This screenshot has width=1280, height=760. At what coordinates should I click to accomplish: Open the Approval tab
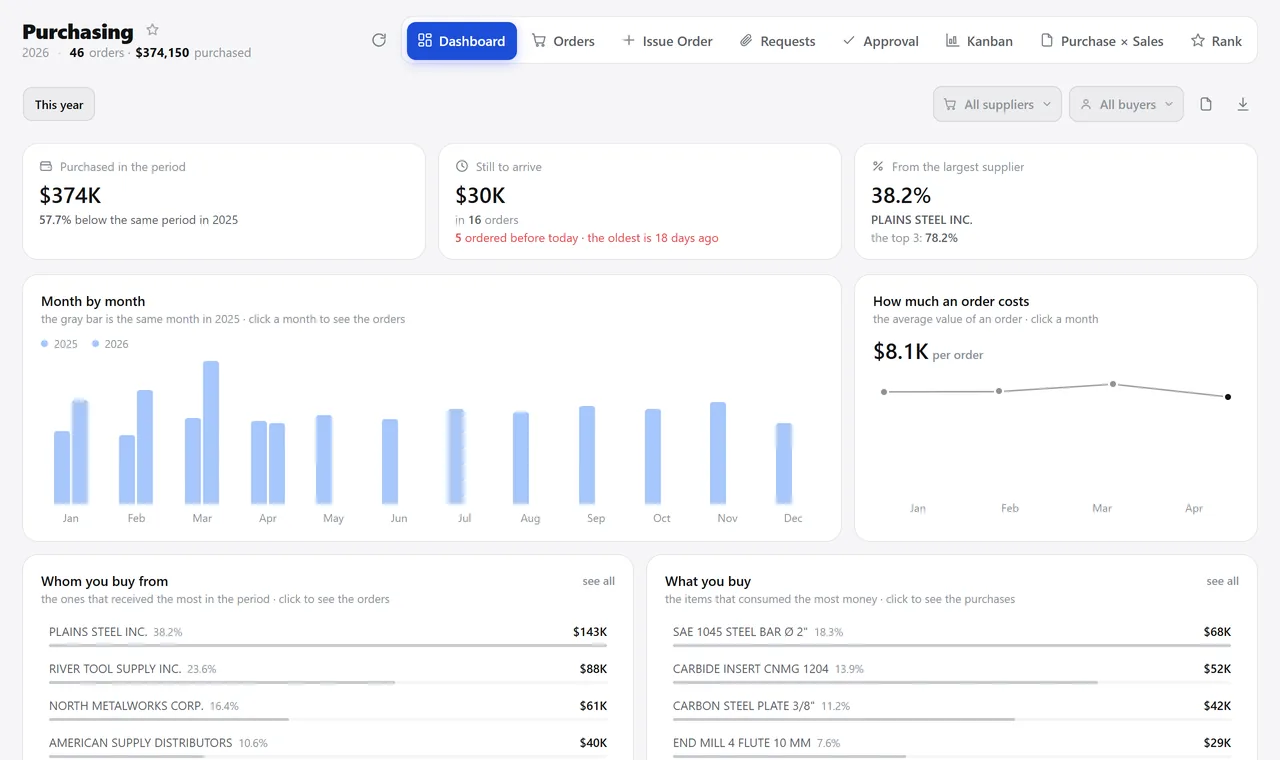[x=880, y=41]
